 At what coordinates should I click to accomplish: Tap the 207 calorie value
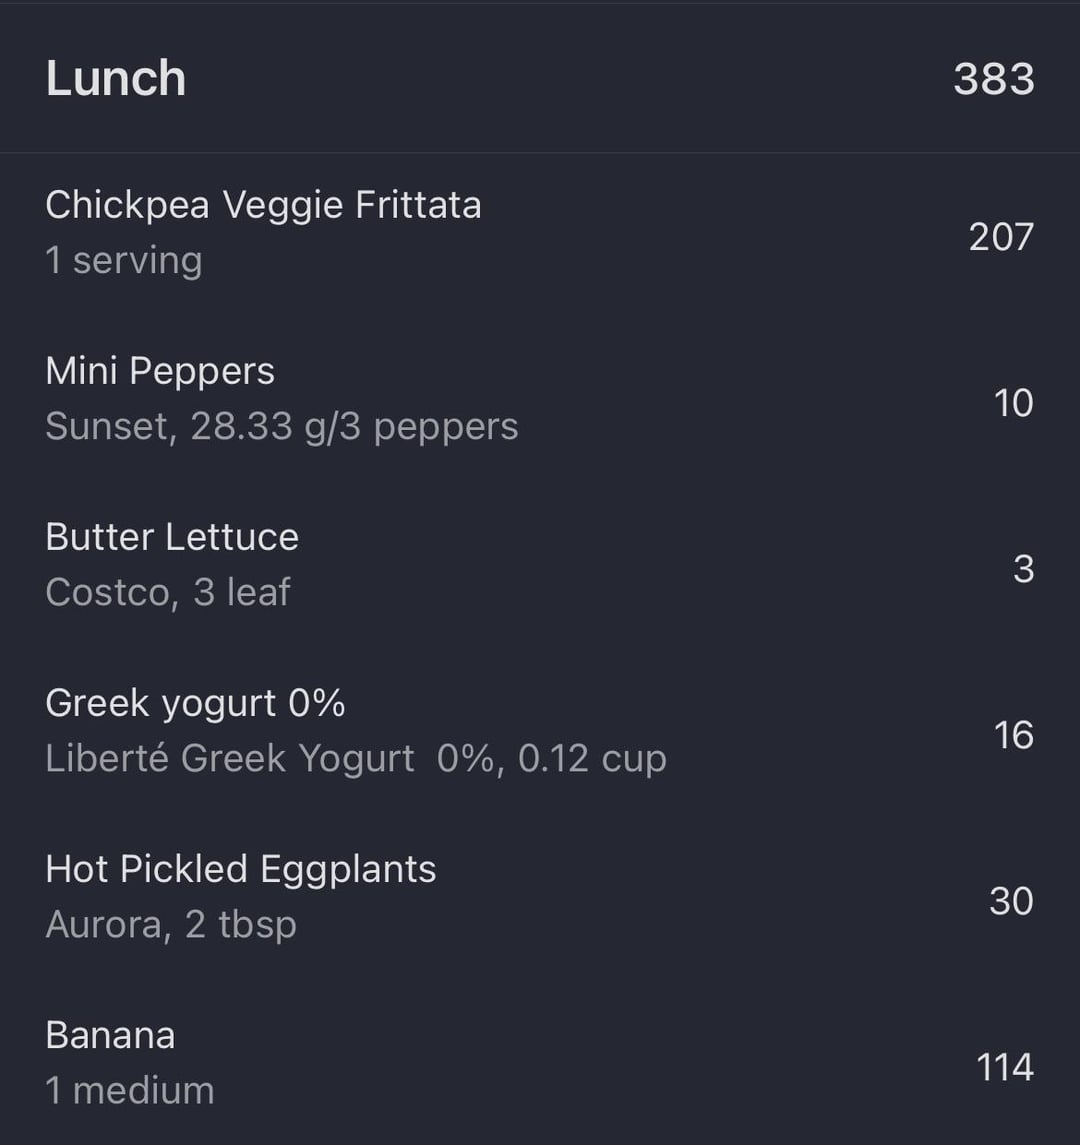pyautogui.click(x=1001, y=237)
